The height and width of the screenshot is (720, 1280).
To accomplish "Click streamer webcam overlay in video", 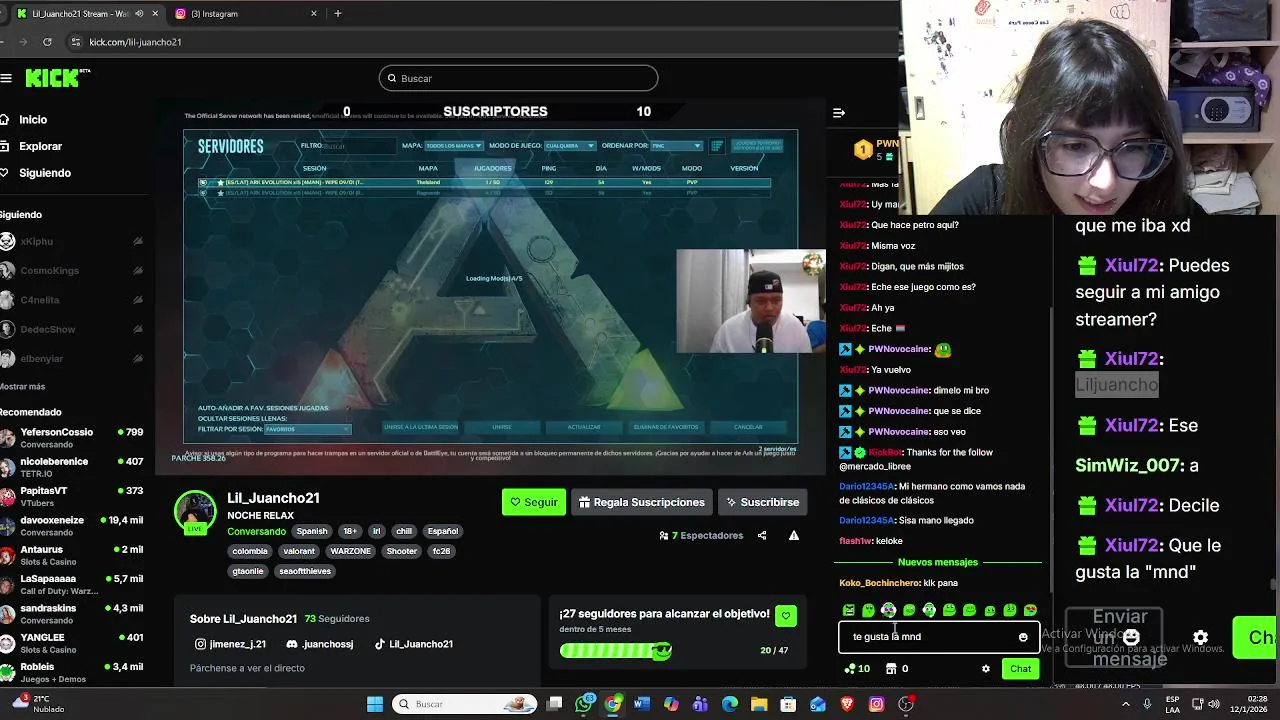I will [x=751, y=301].
